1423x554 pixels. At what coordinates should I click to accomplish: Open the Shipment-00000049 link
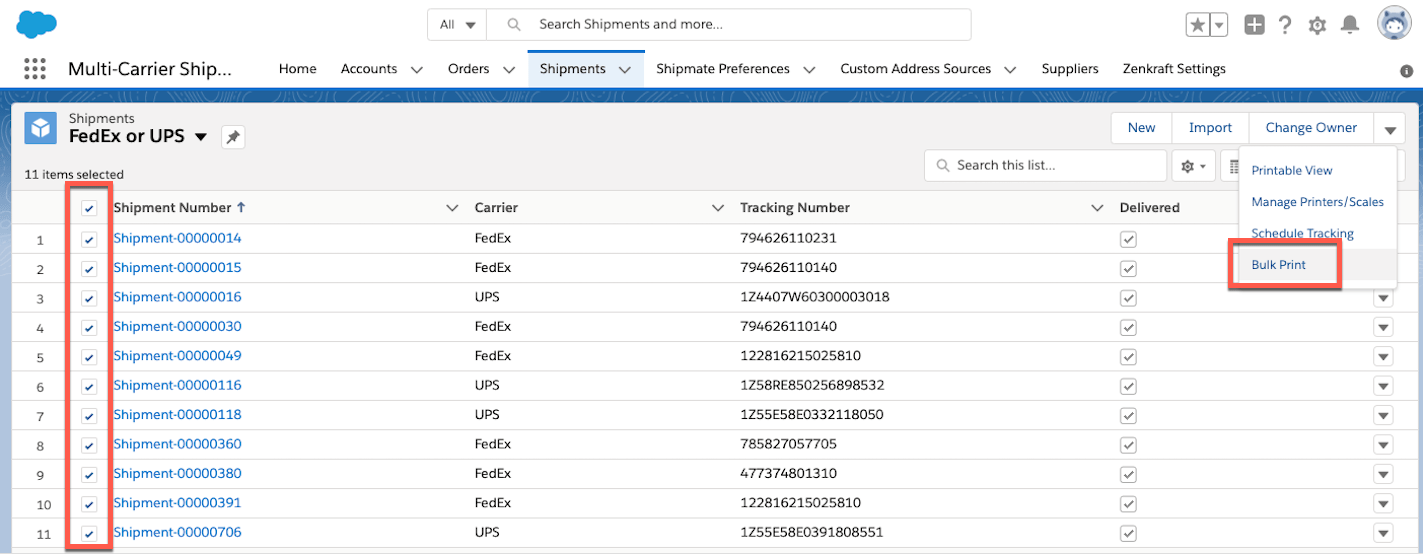point(177,356)
